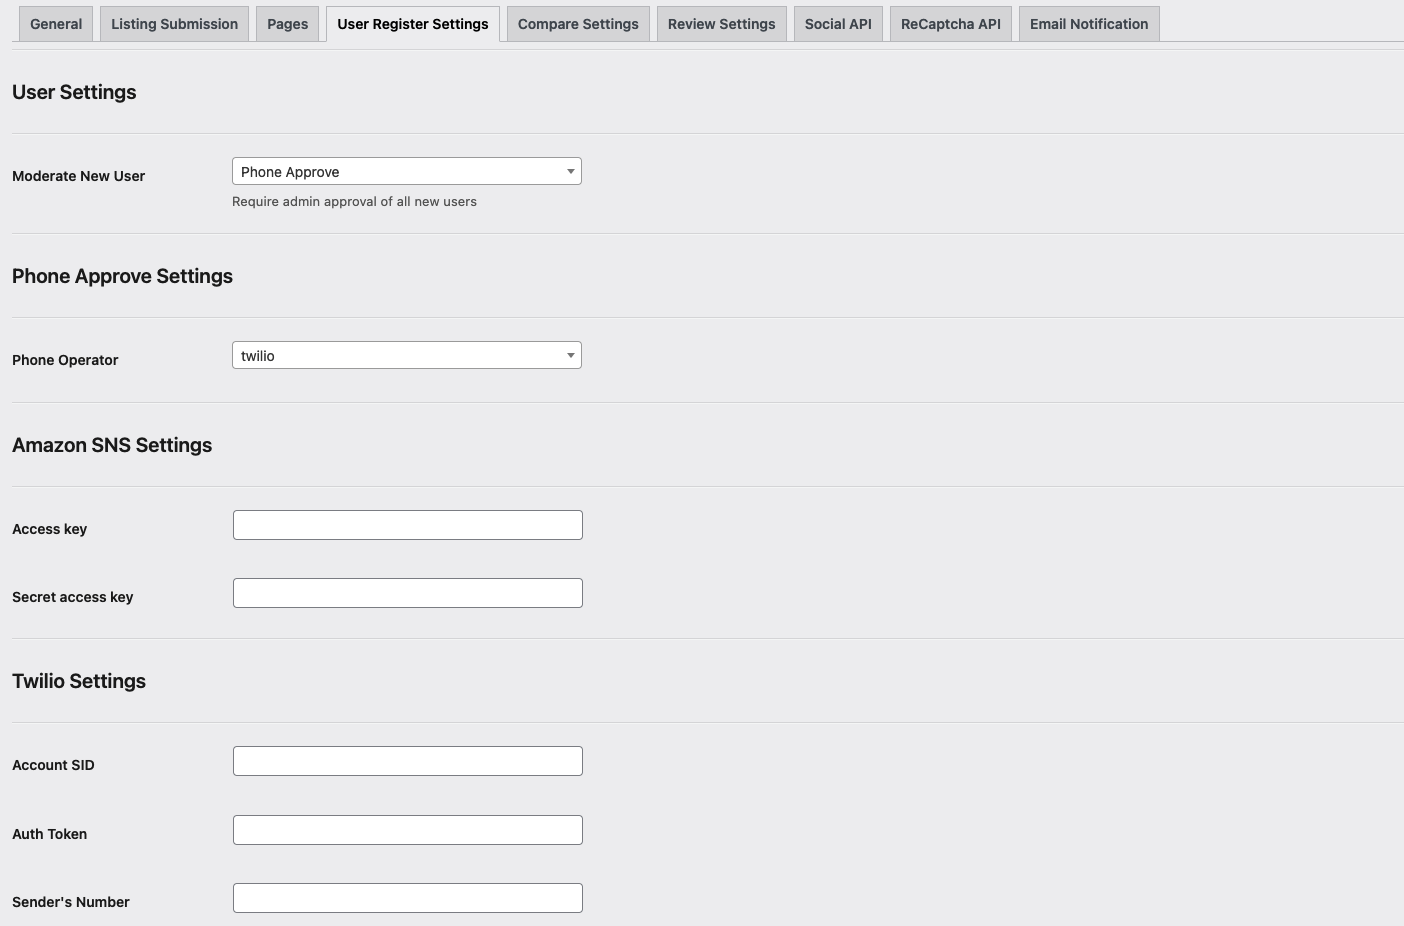
Task: Click the Account SID label text
Action: point(53,765)
